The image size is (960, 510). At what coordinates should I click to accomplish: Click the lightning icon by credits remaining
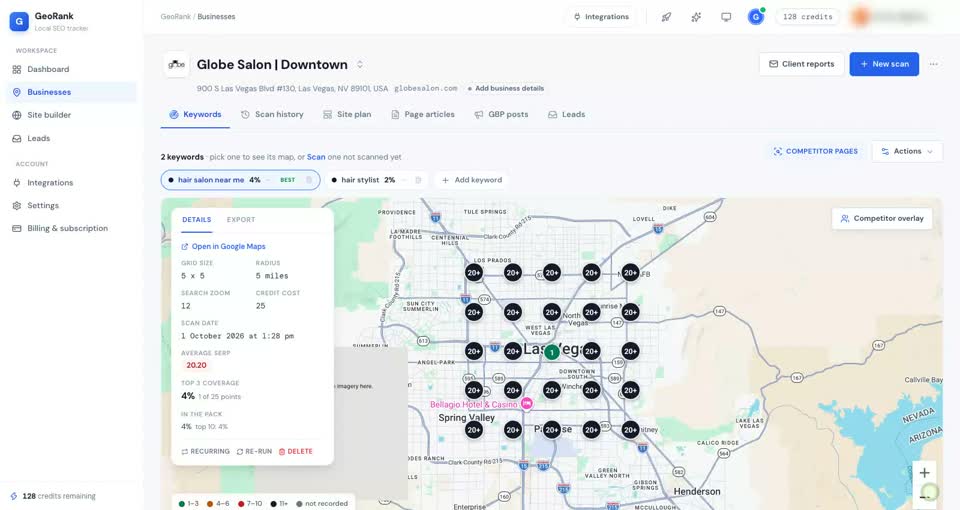click(x=14, y=496)
